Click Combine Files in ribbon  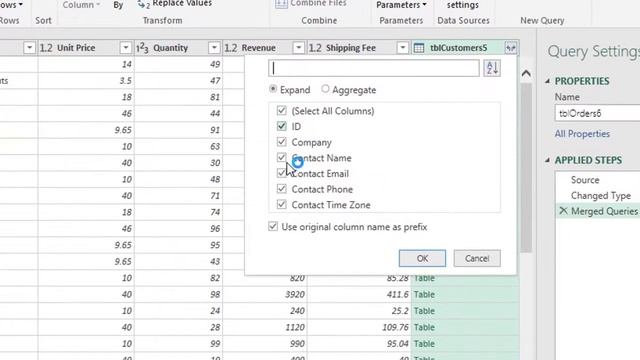click(x=311, y=4)
